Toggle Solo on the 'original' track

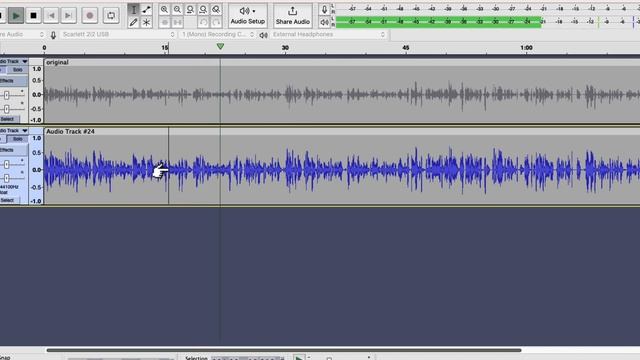pyautogui.click(x=18, y=70)
